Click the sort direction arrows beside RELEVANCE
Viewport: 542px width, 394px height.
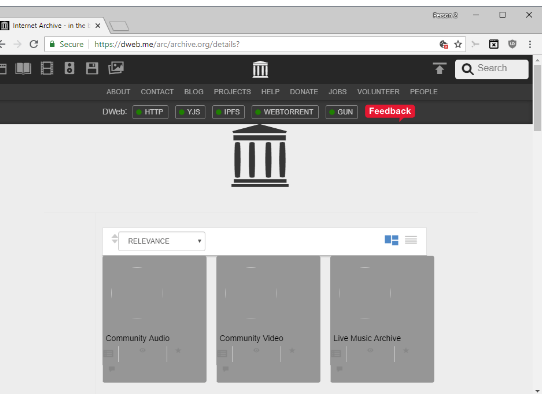tap(114, 239)
